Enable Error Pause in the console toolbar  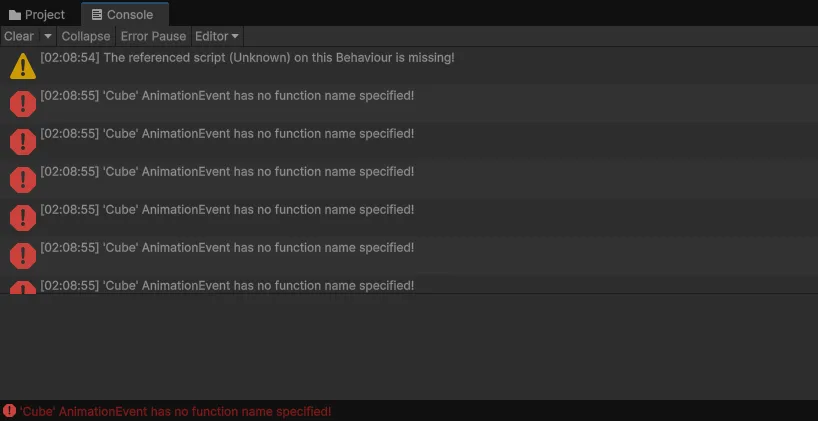pos(153,36)
